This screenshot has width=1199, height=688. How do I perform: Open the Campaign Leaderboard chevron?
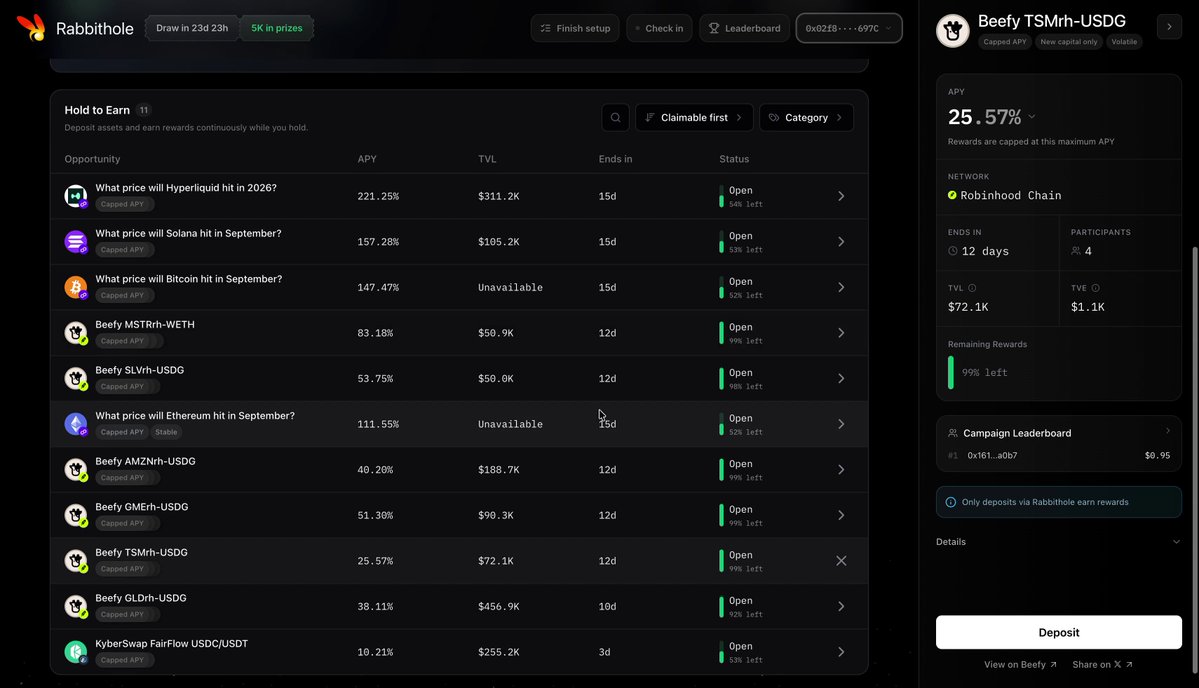[1168, 431]
